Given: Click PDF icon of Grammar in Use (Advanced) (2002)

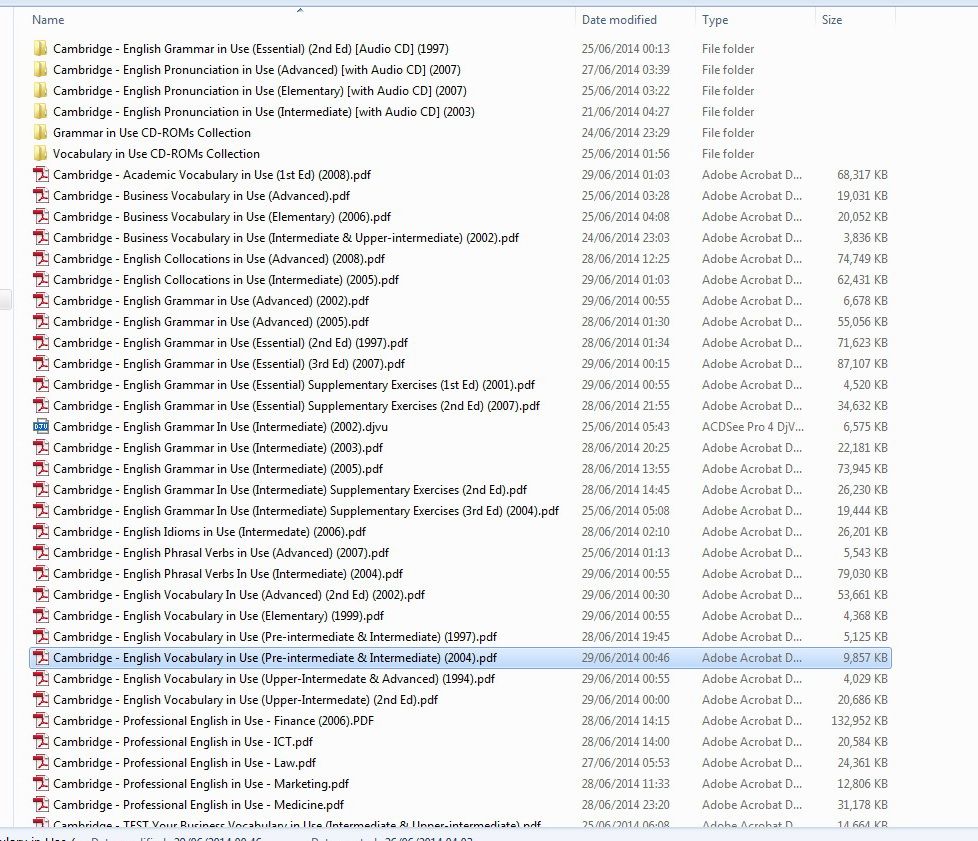Looking at the screenshot, I should (x=41, y=301).
